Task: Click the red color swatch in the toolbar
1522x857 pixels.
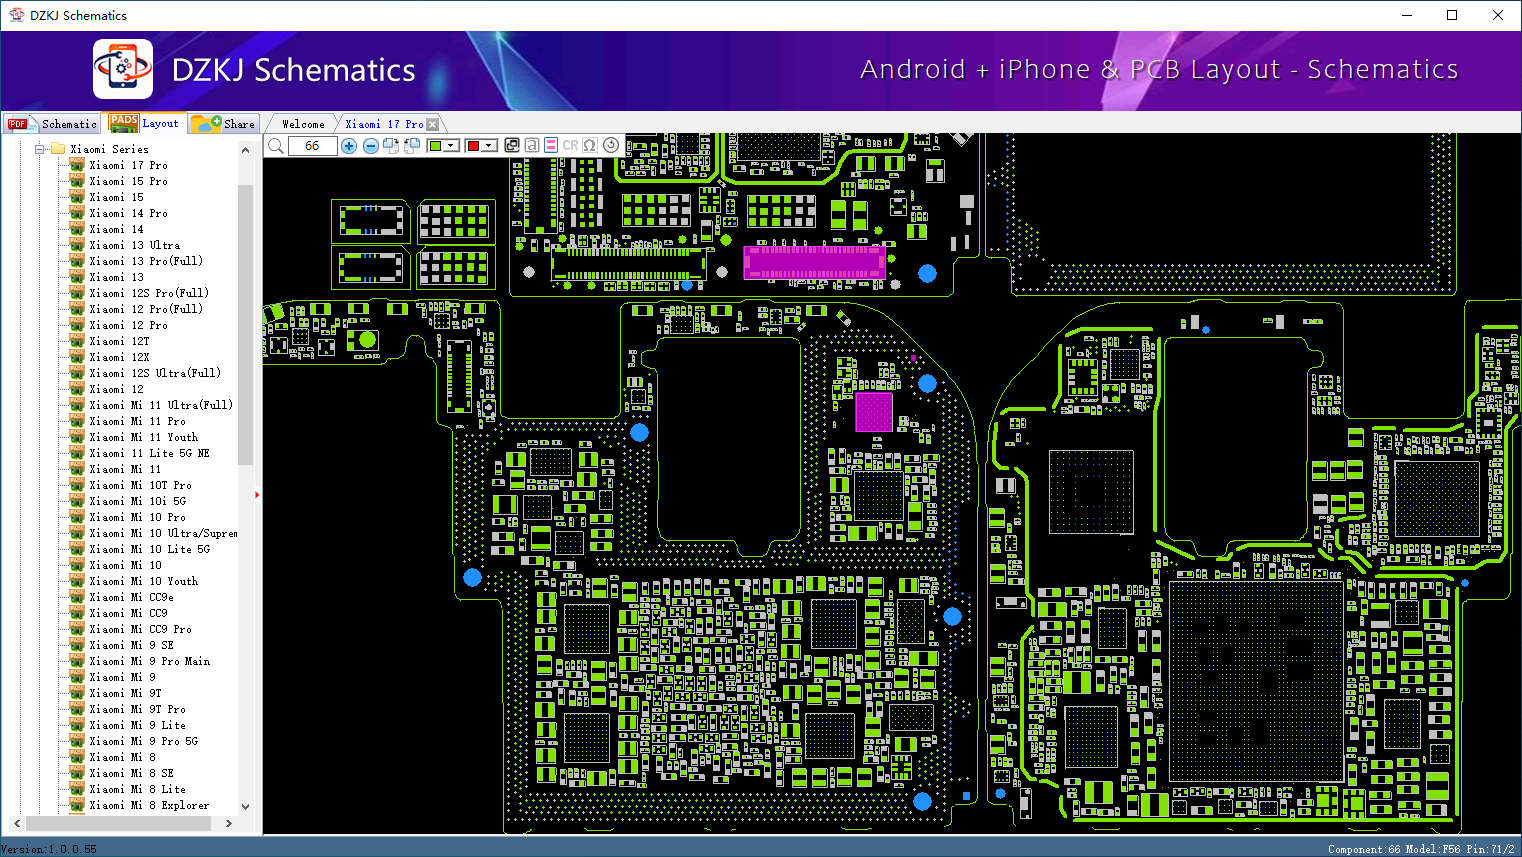Action: 473,146
